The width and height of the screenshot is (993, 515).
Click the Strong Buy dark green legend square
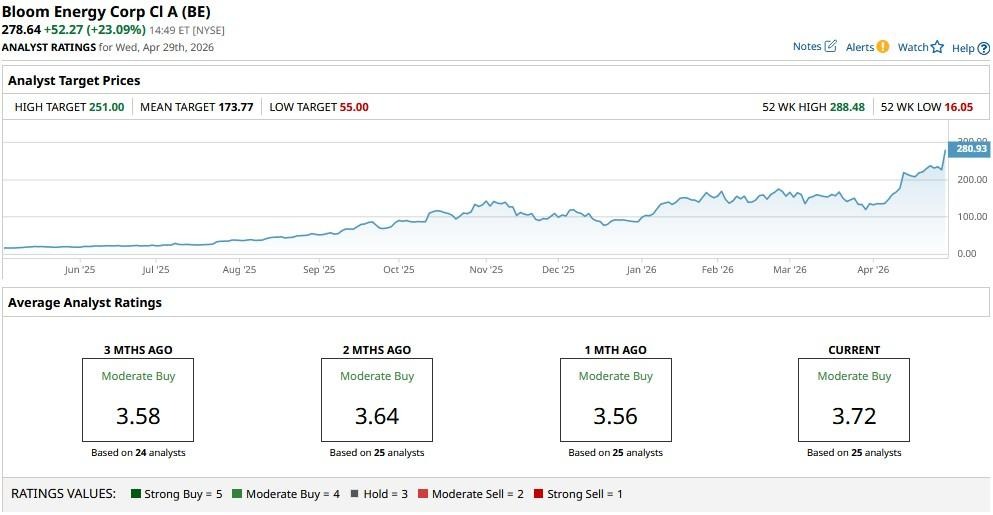pyautogui.click(x=137, y=494)
